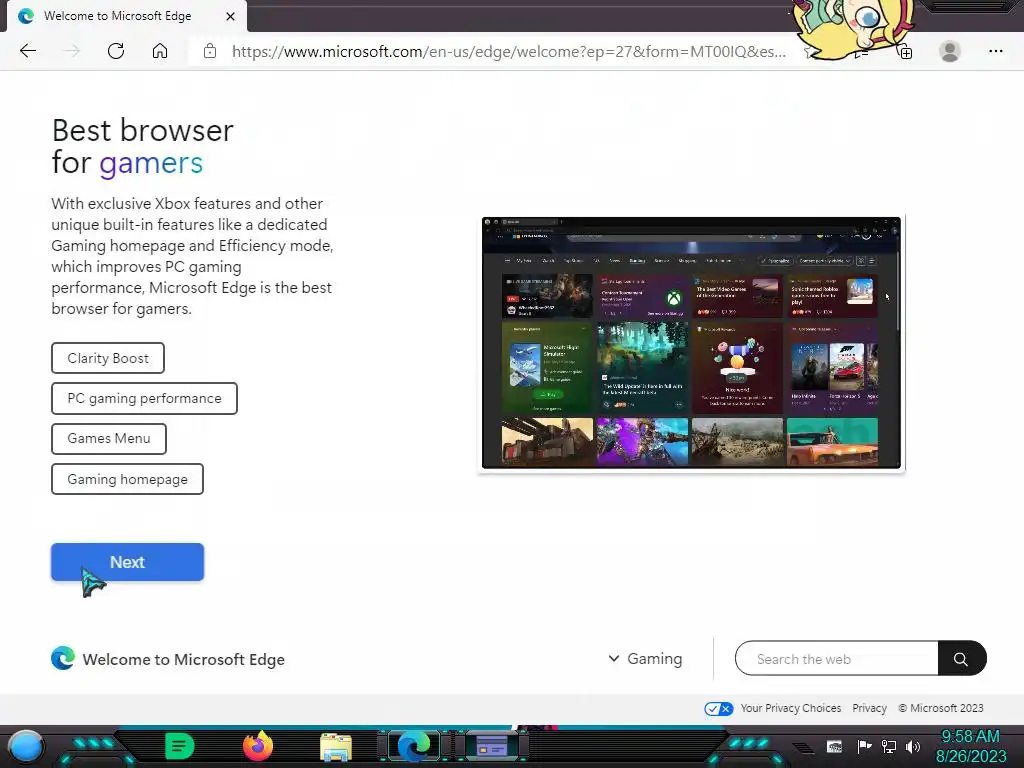Screen dimensions: 1024x768
Task: Open Your Privacy Choices link
Action: click(790, 708)
